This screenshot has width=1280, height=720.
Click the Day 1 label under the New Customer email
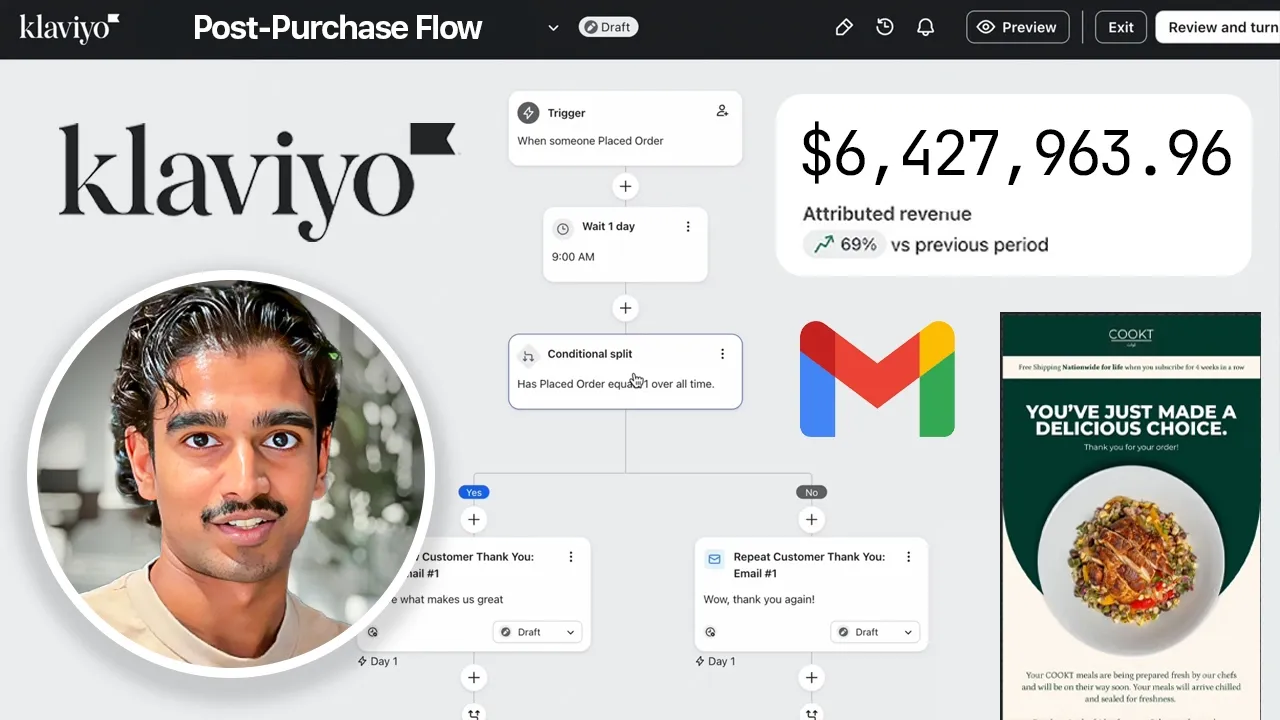[x=378, y=661]
